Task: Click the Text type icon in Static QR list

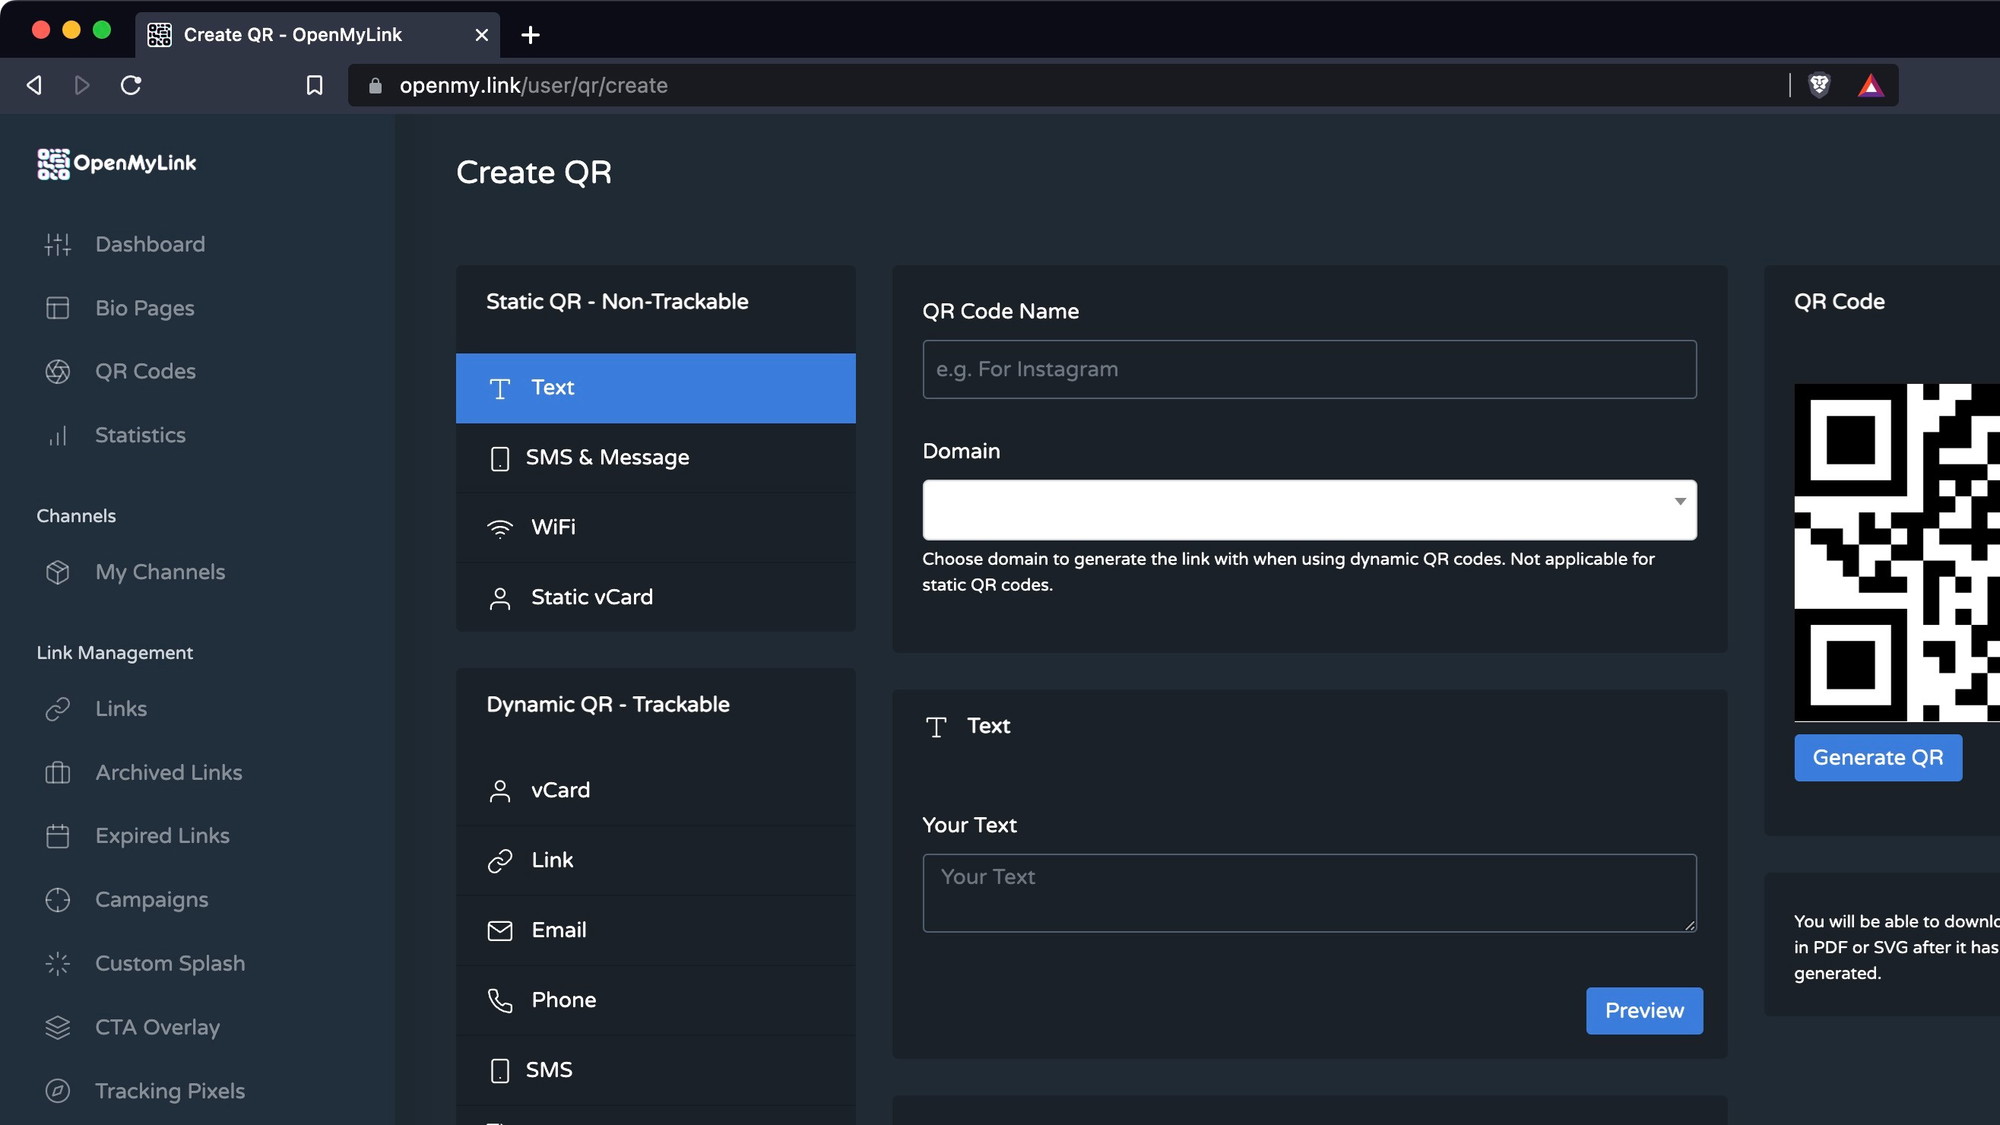Action: coord(500,389)
